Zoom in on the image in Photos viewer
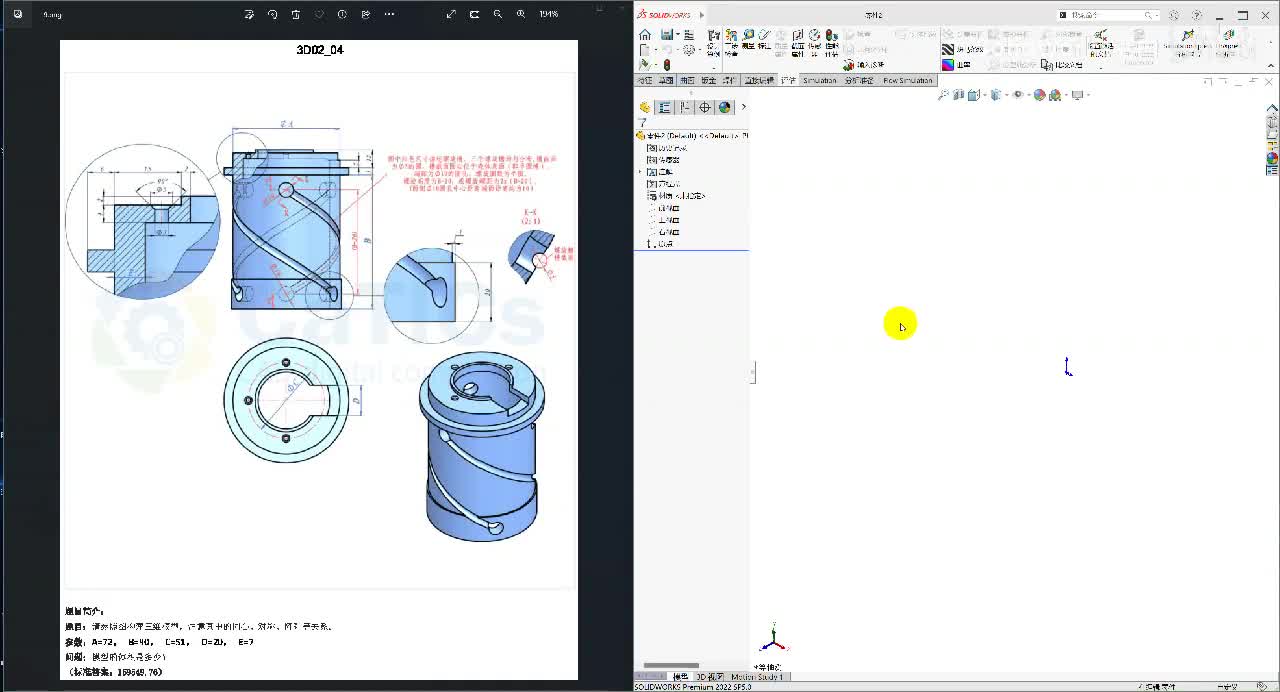The image size is (1280, 692). click(521, 14)
